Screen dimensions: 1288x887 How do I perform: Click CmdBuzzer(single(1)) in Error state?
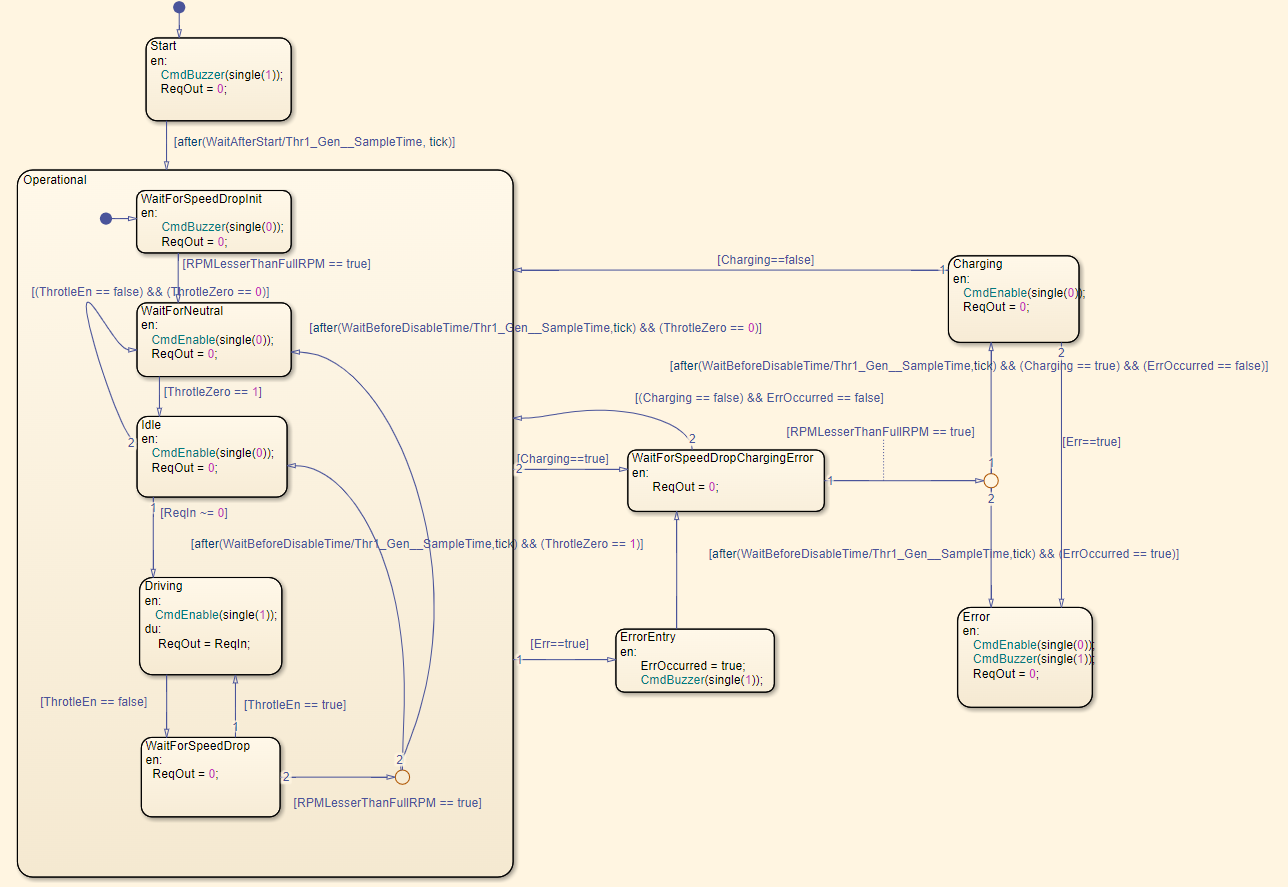(1034, 659)
